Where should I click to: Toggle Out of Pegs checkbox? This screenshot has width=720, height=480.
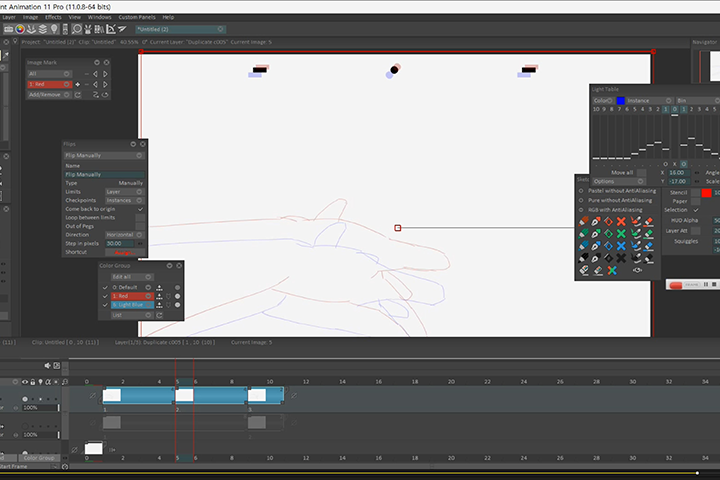(x=140, y=226)
